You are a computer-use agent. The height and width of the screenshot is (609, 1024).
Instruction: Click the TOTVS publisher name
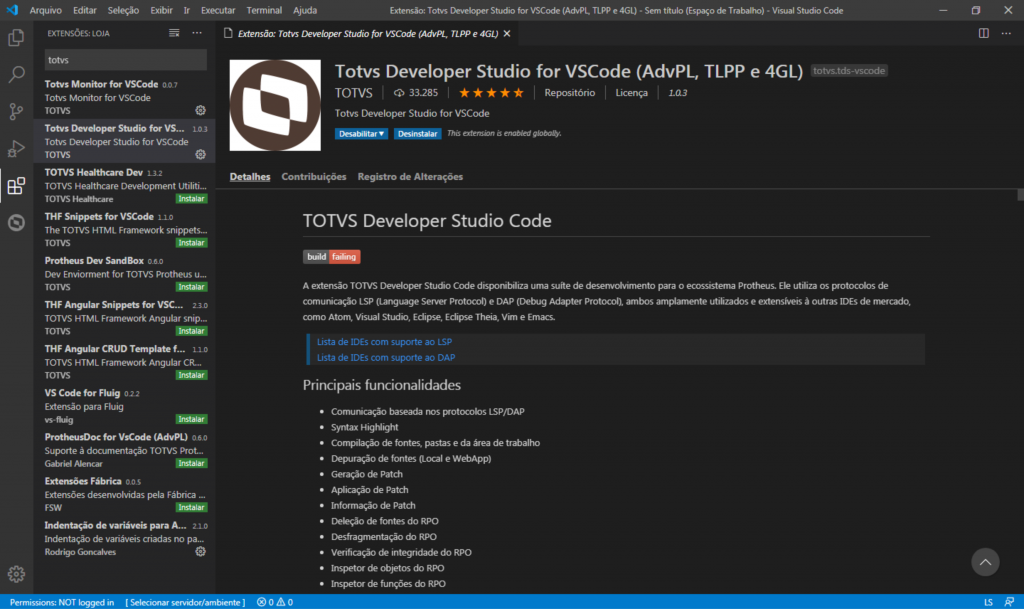click(353, 93)
